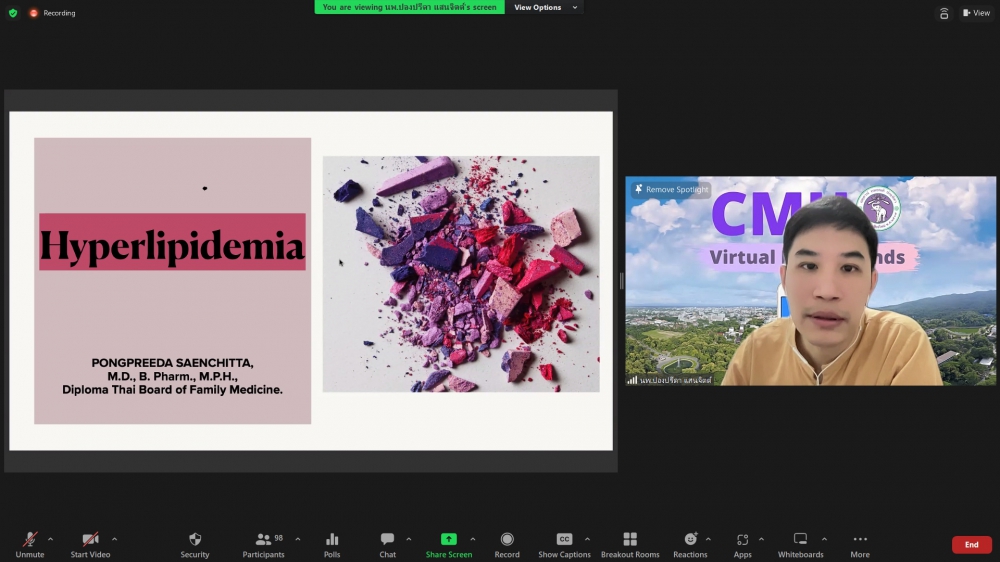This screenshot has width=1000, height=562.
Task: Open the Participants panel
Action: [x=263, y=540]
